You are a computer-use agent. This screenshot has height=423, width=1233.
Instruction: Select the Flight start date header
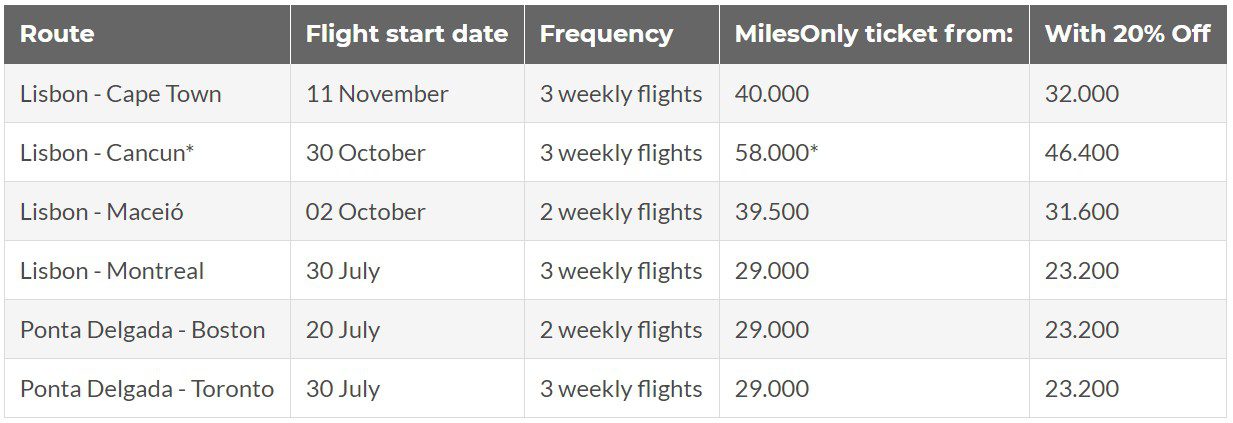407,33
